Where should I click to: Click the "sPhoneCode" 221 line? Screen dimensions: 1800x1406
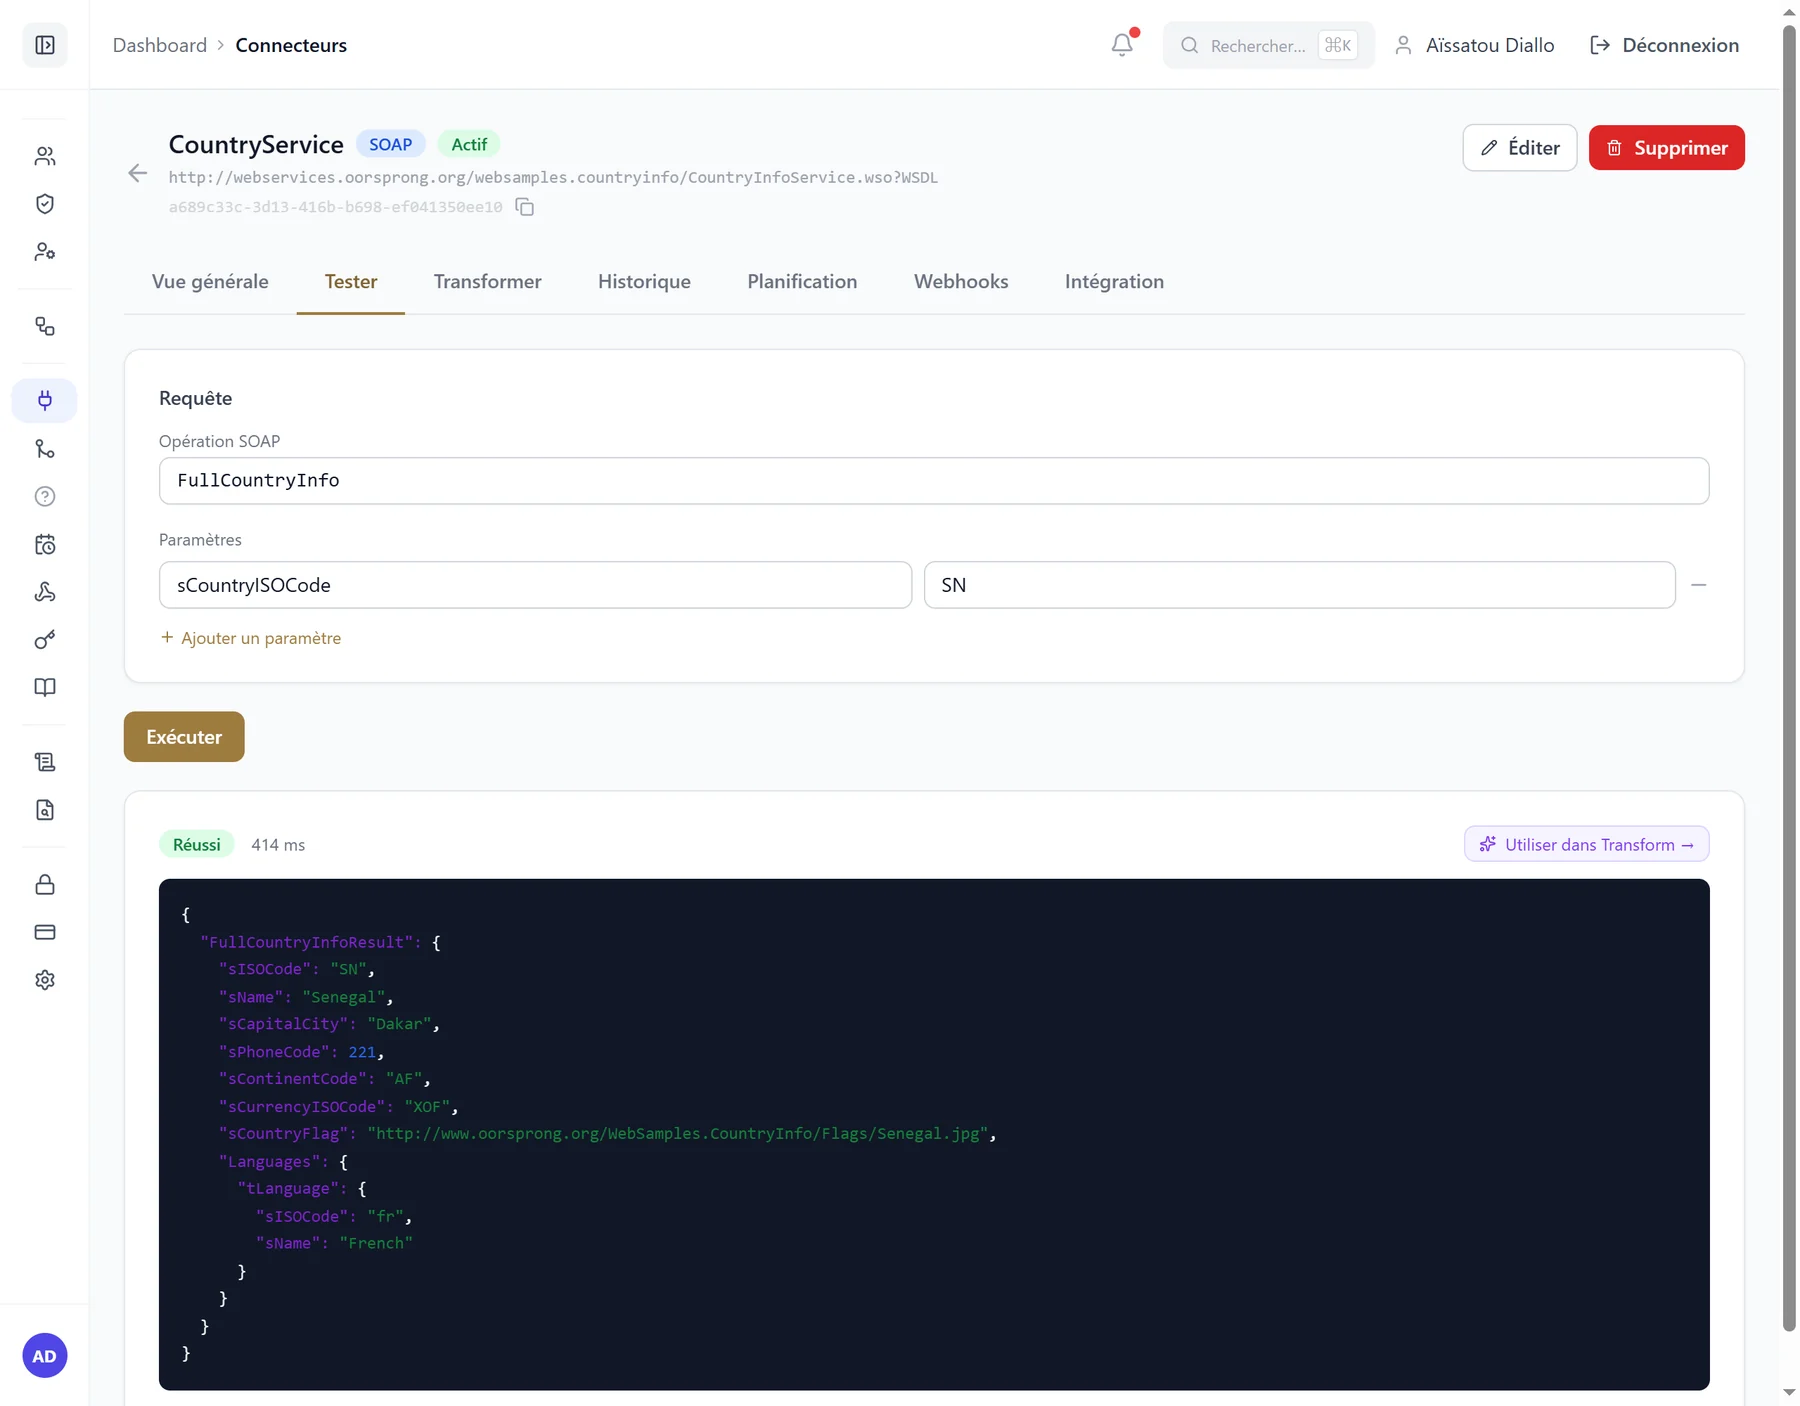point(301,1052)
